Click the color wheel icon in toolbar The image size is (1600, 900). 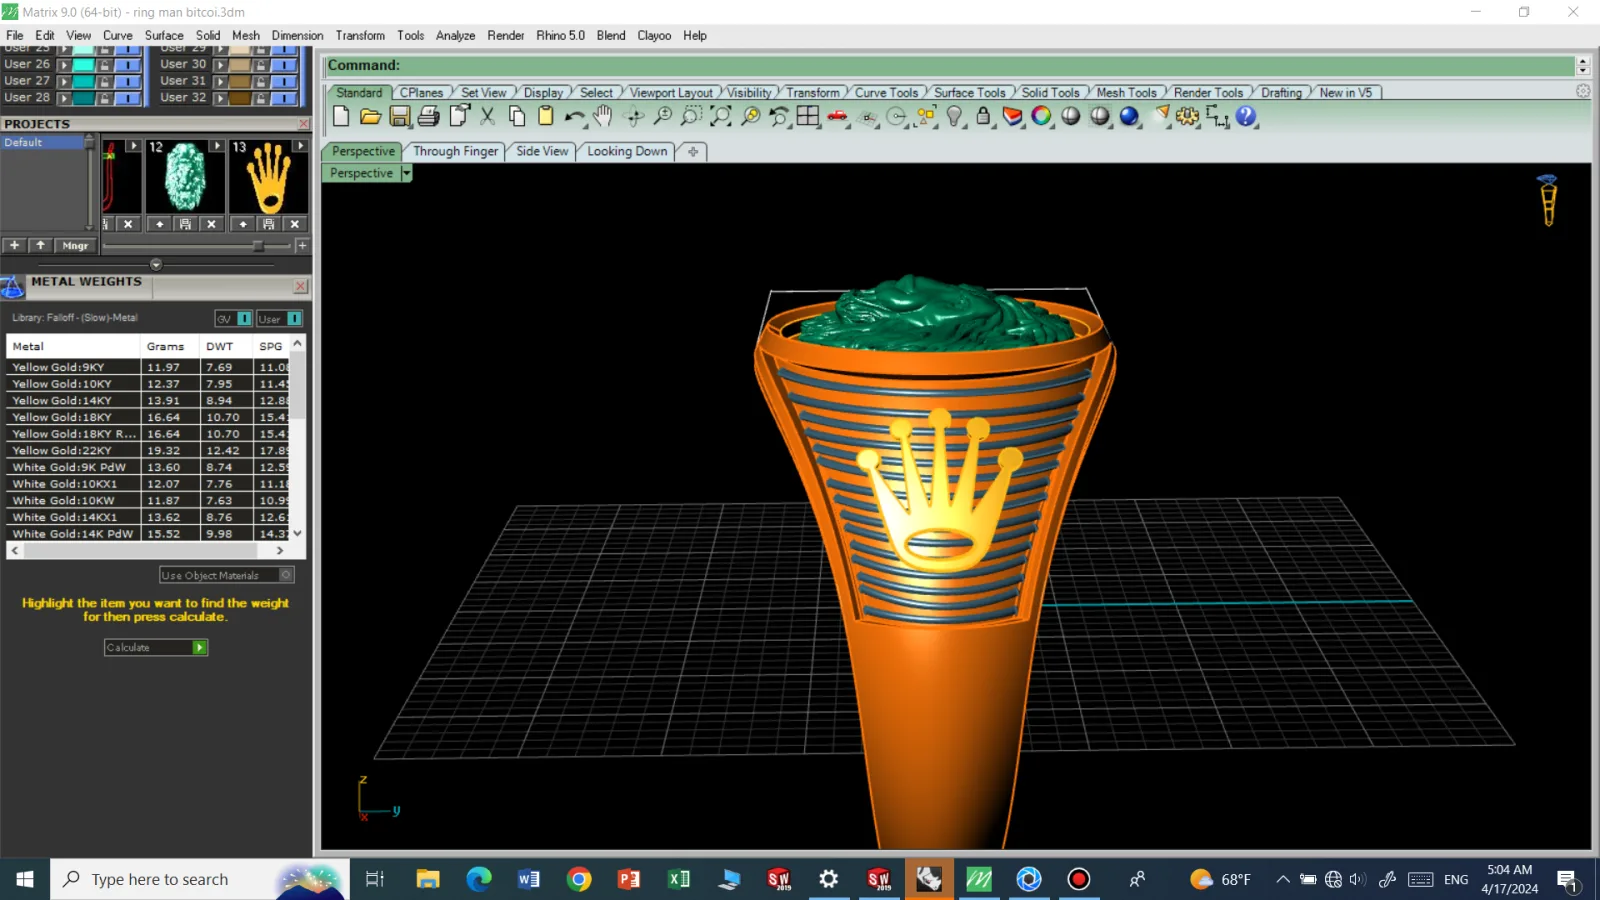[1041, 116]
